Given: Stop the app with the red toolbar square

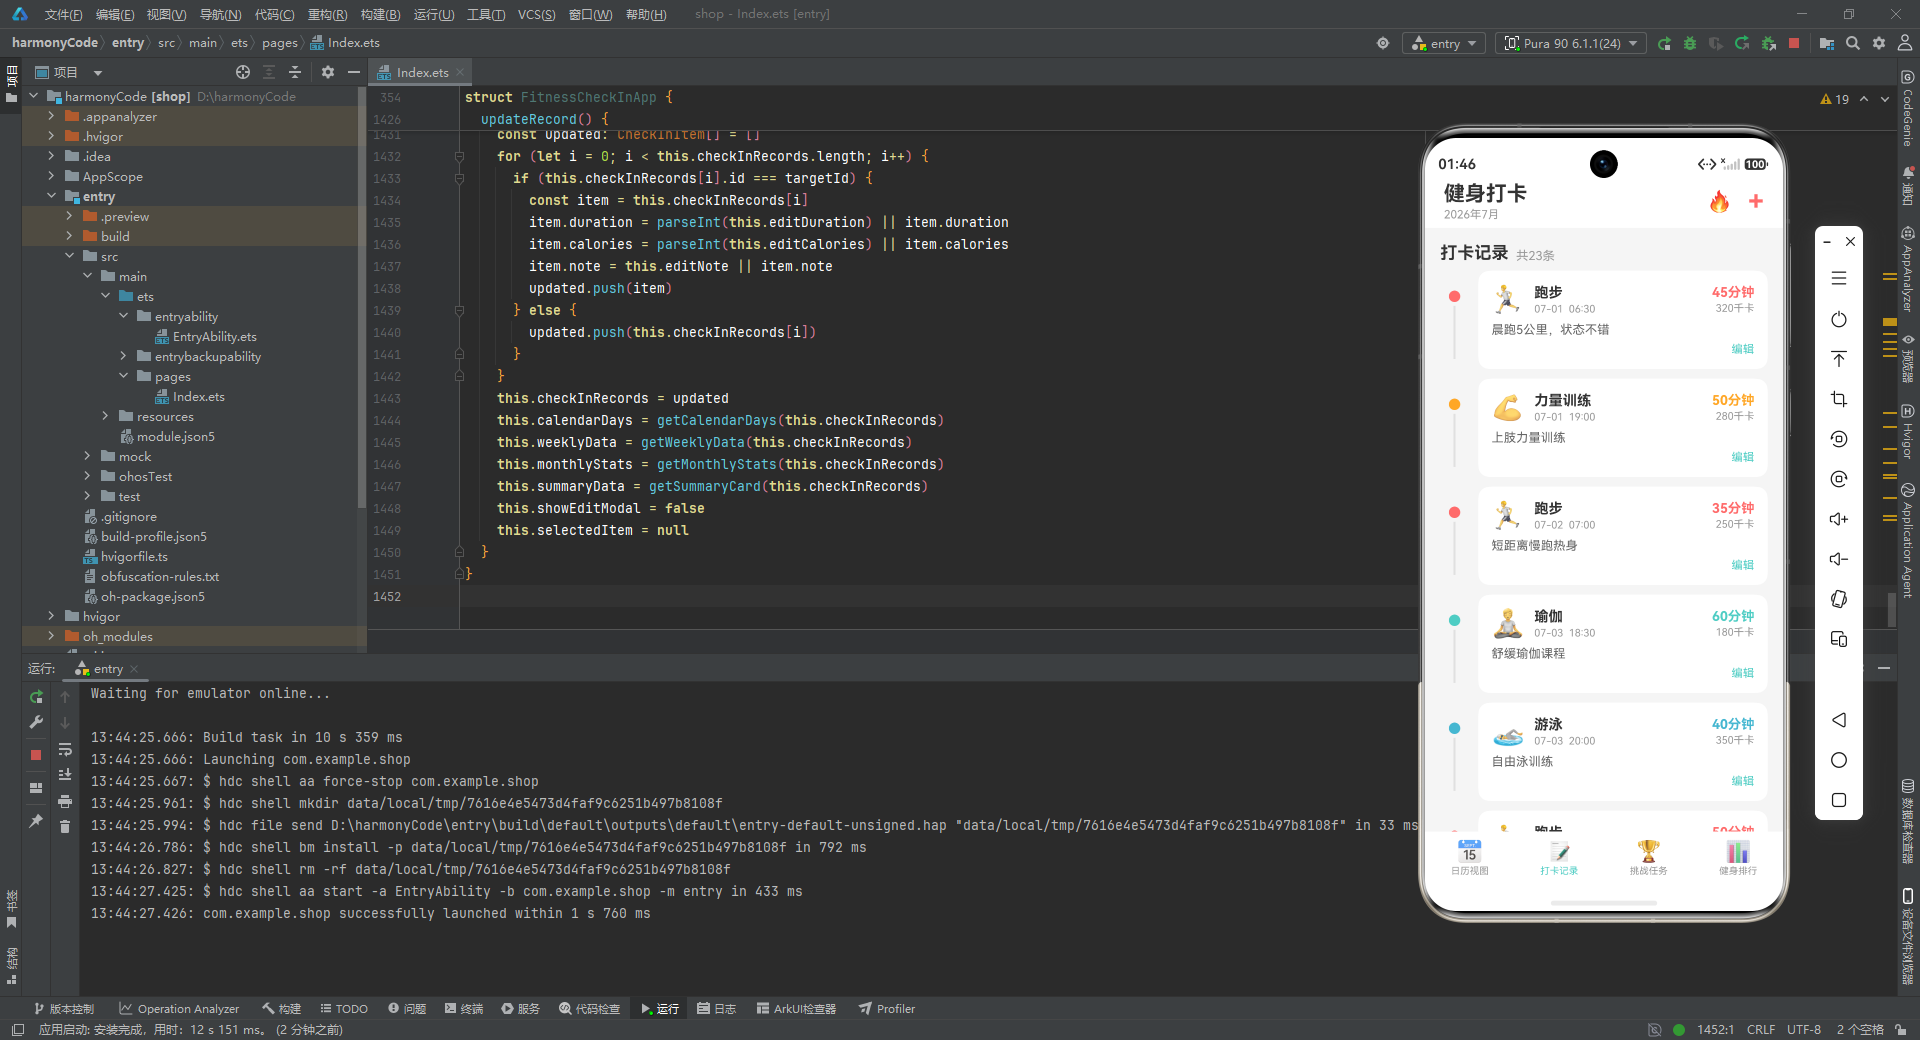Looking at the screenshot, I should (1794, 43).
